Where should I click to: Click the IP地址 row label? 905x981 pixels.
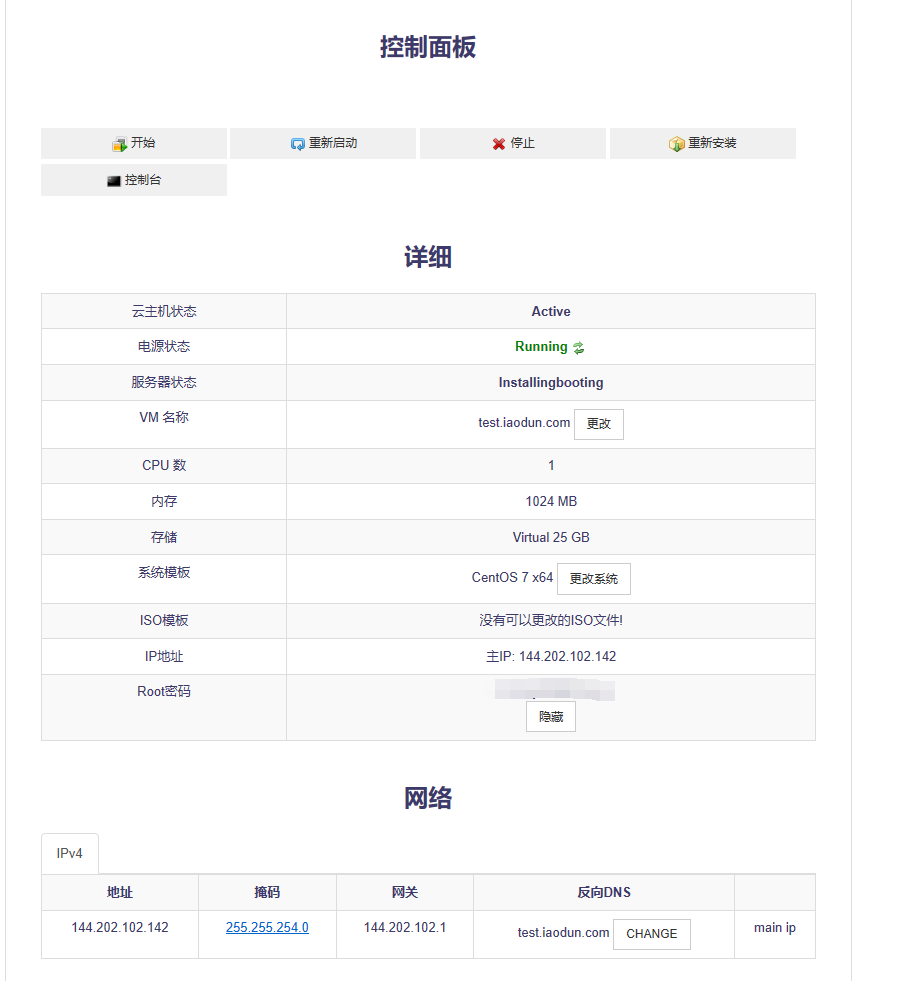[x=164, y=656]
